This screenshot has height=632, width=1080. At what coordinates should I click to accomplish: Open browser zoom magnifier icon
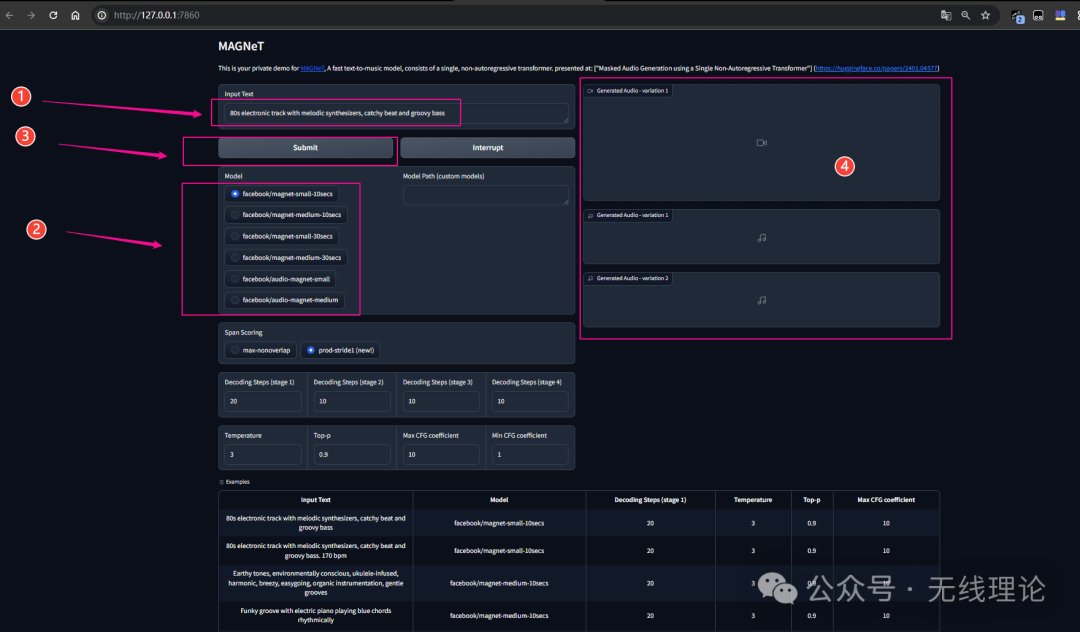click(x=966, y=15)
